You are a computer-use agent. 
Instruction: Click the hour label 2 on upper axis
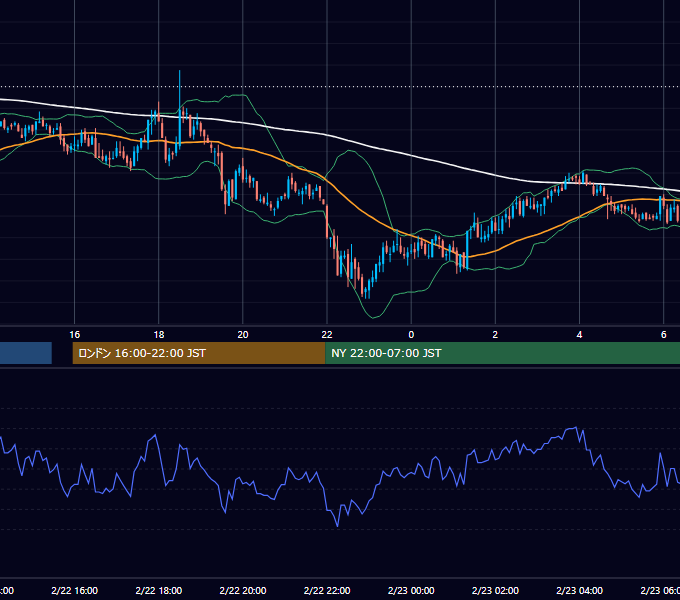(495, 334)
